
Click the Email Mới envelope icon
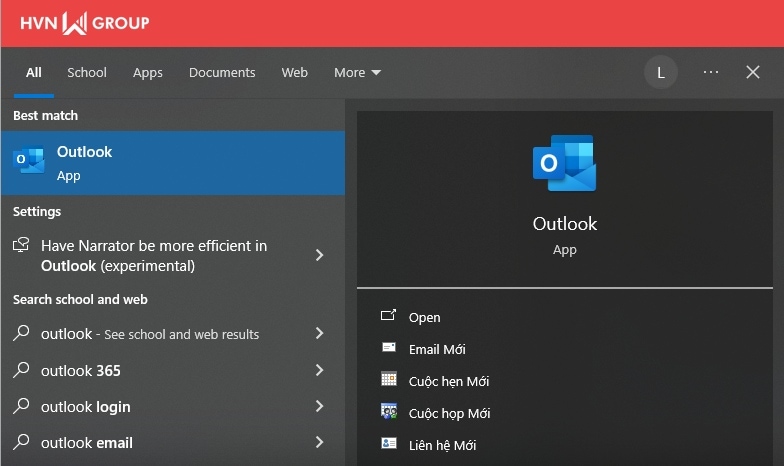coord(389,348)
